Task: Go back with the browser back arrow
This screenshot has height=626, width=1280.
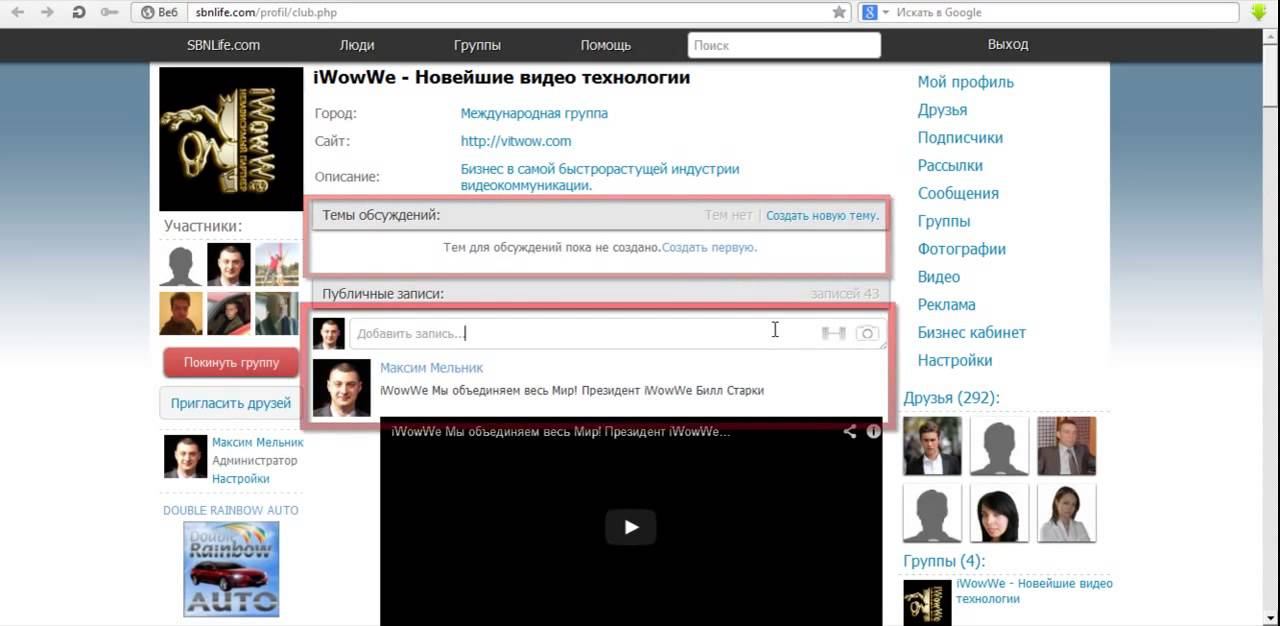Action: click(x=18, y=12)
